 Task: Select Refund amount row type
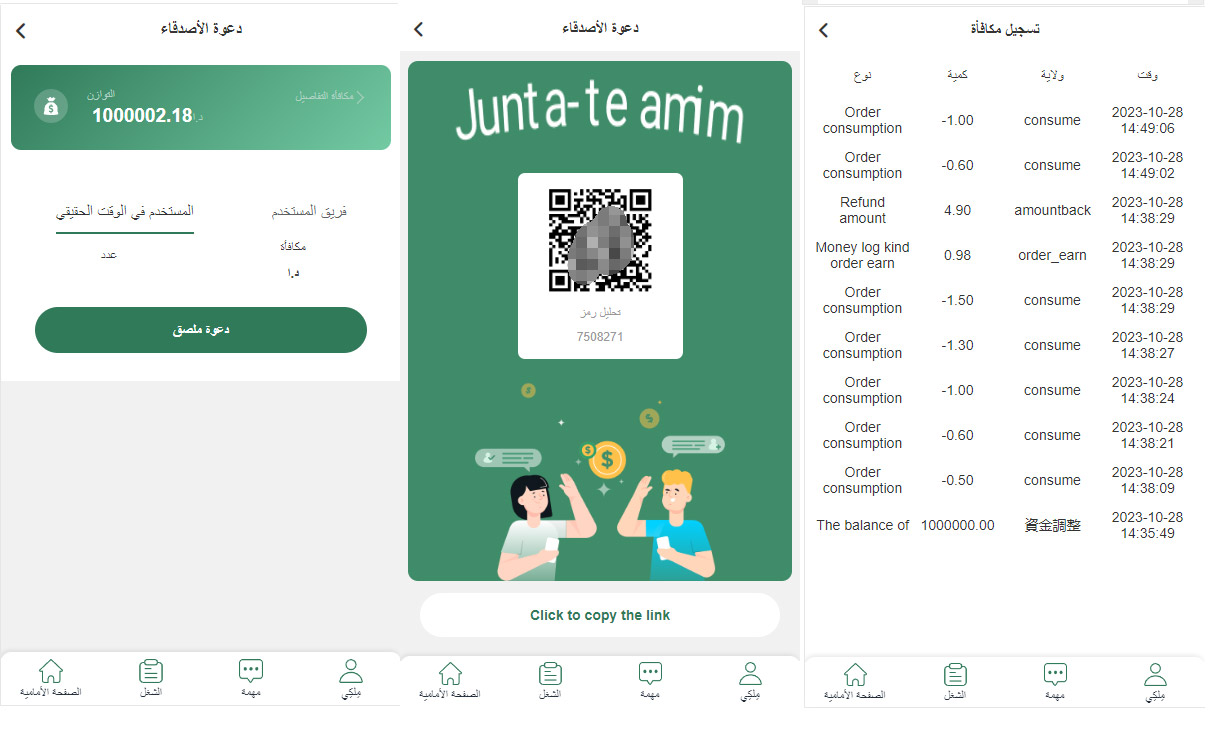coord(863,210)
